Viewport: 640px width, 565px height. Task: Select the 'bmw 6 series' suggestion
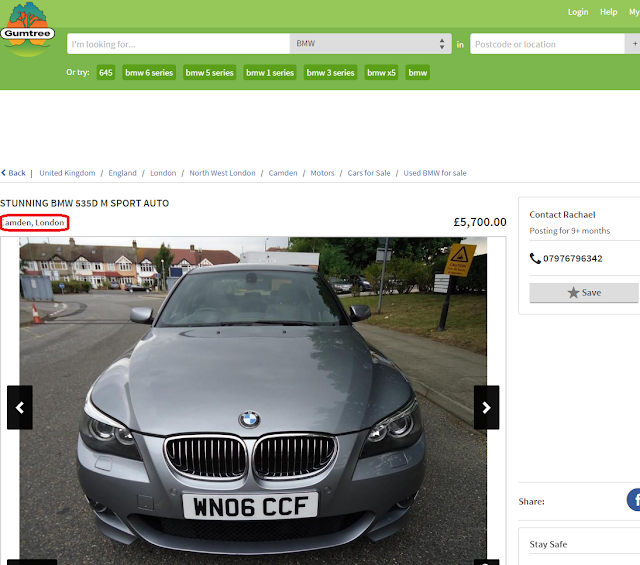[x=149, y=73]
